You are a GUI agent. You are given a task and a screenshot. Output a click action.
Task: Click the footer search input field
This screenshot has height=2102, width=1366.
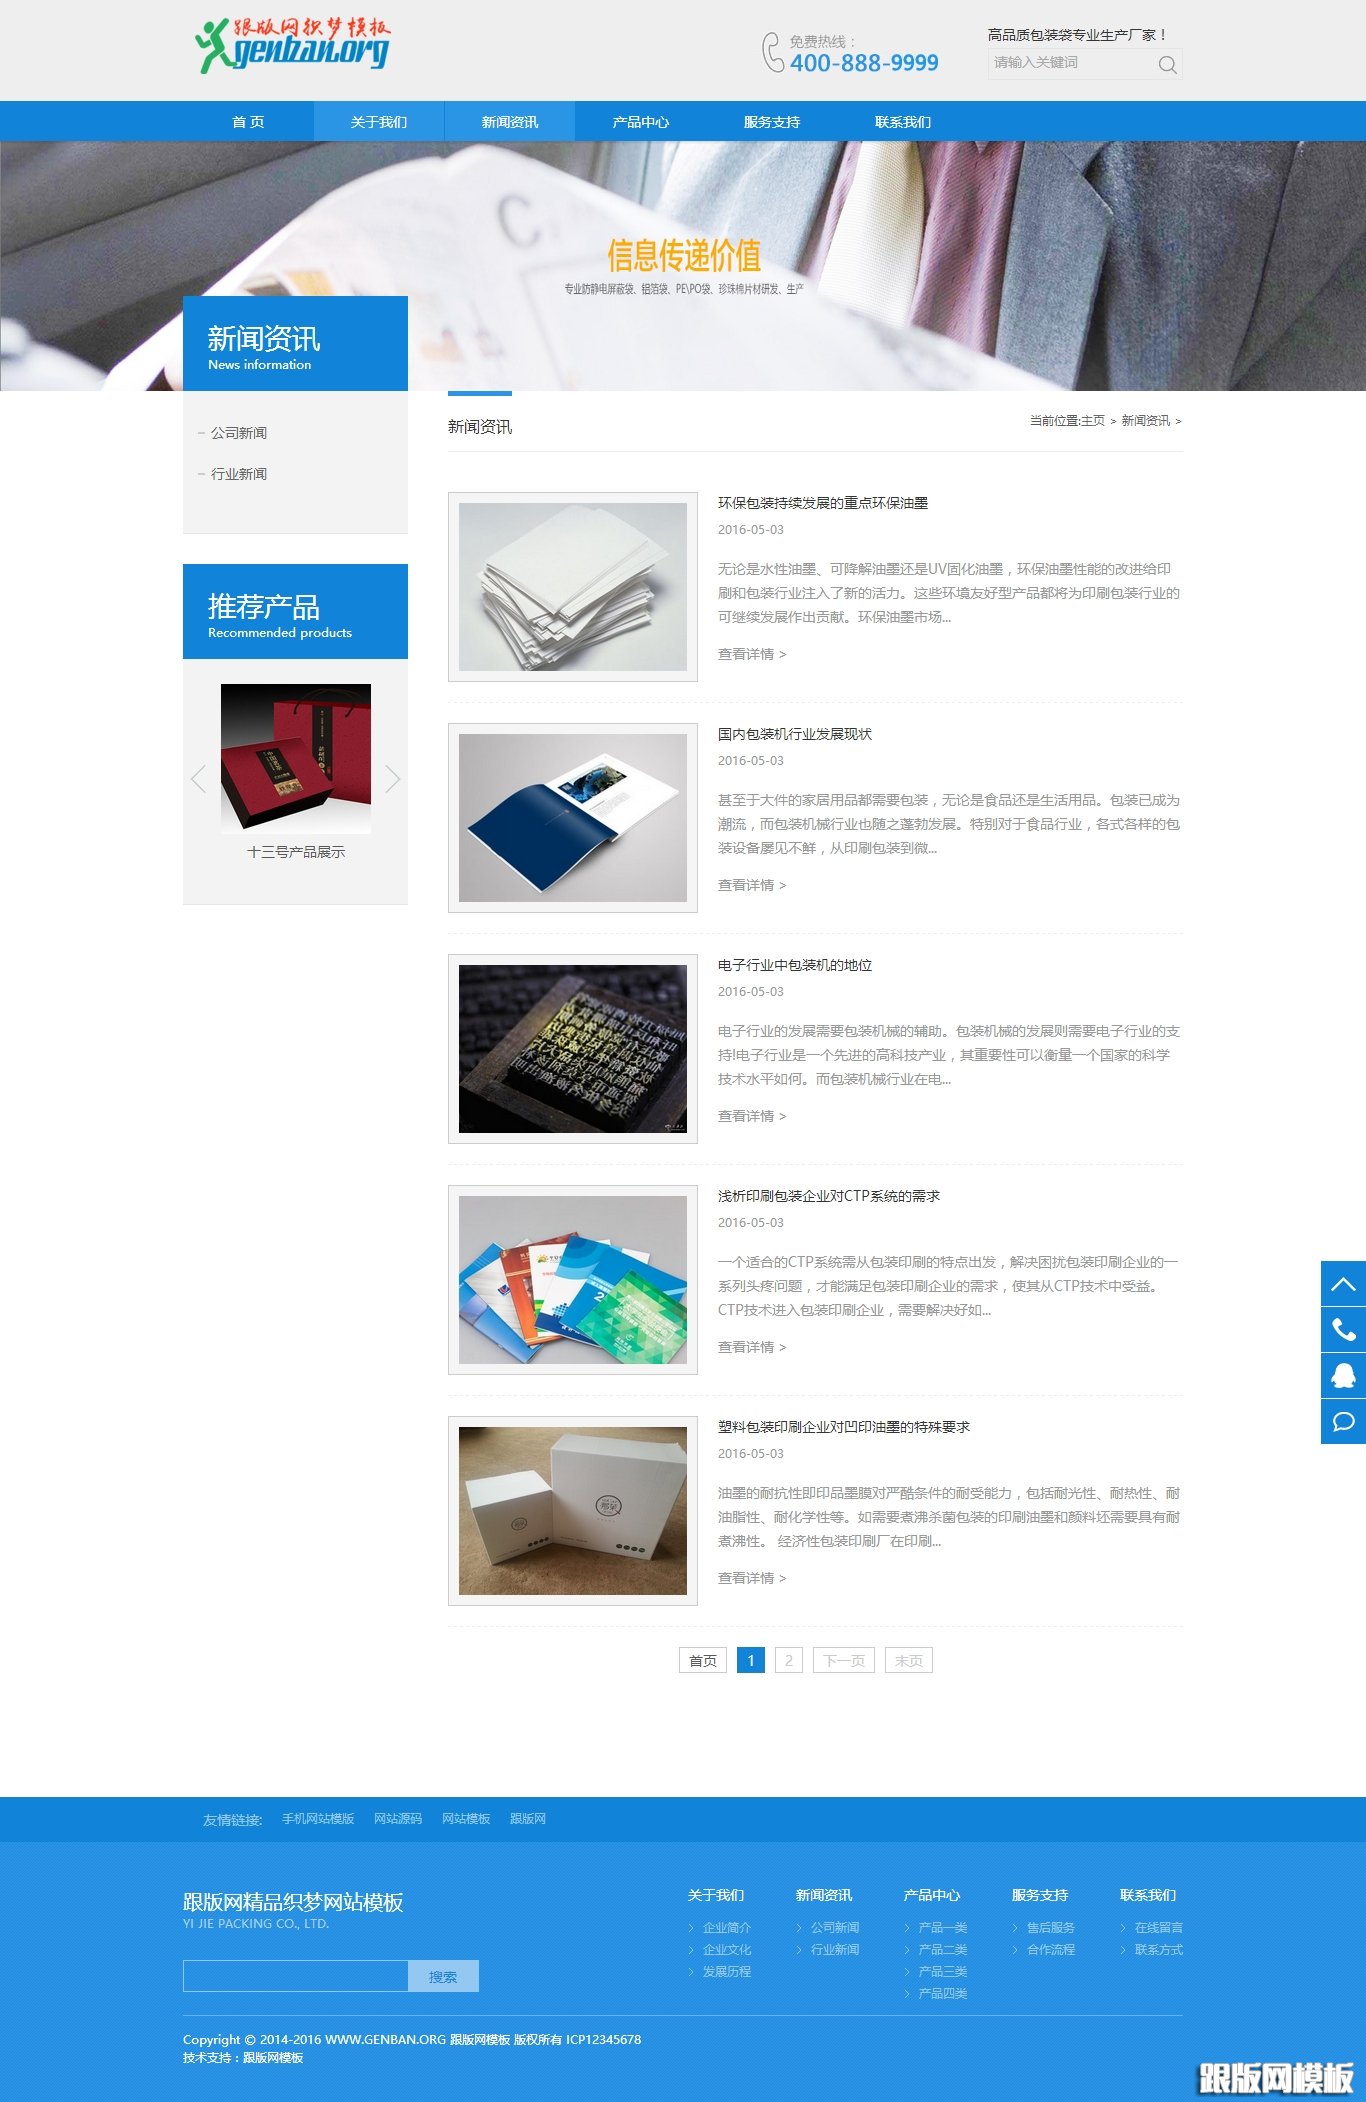296,1976
